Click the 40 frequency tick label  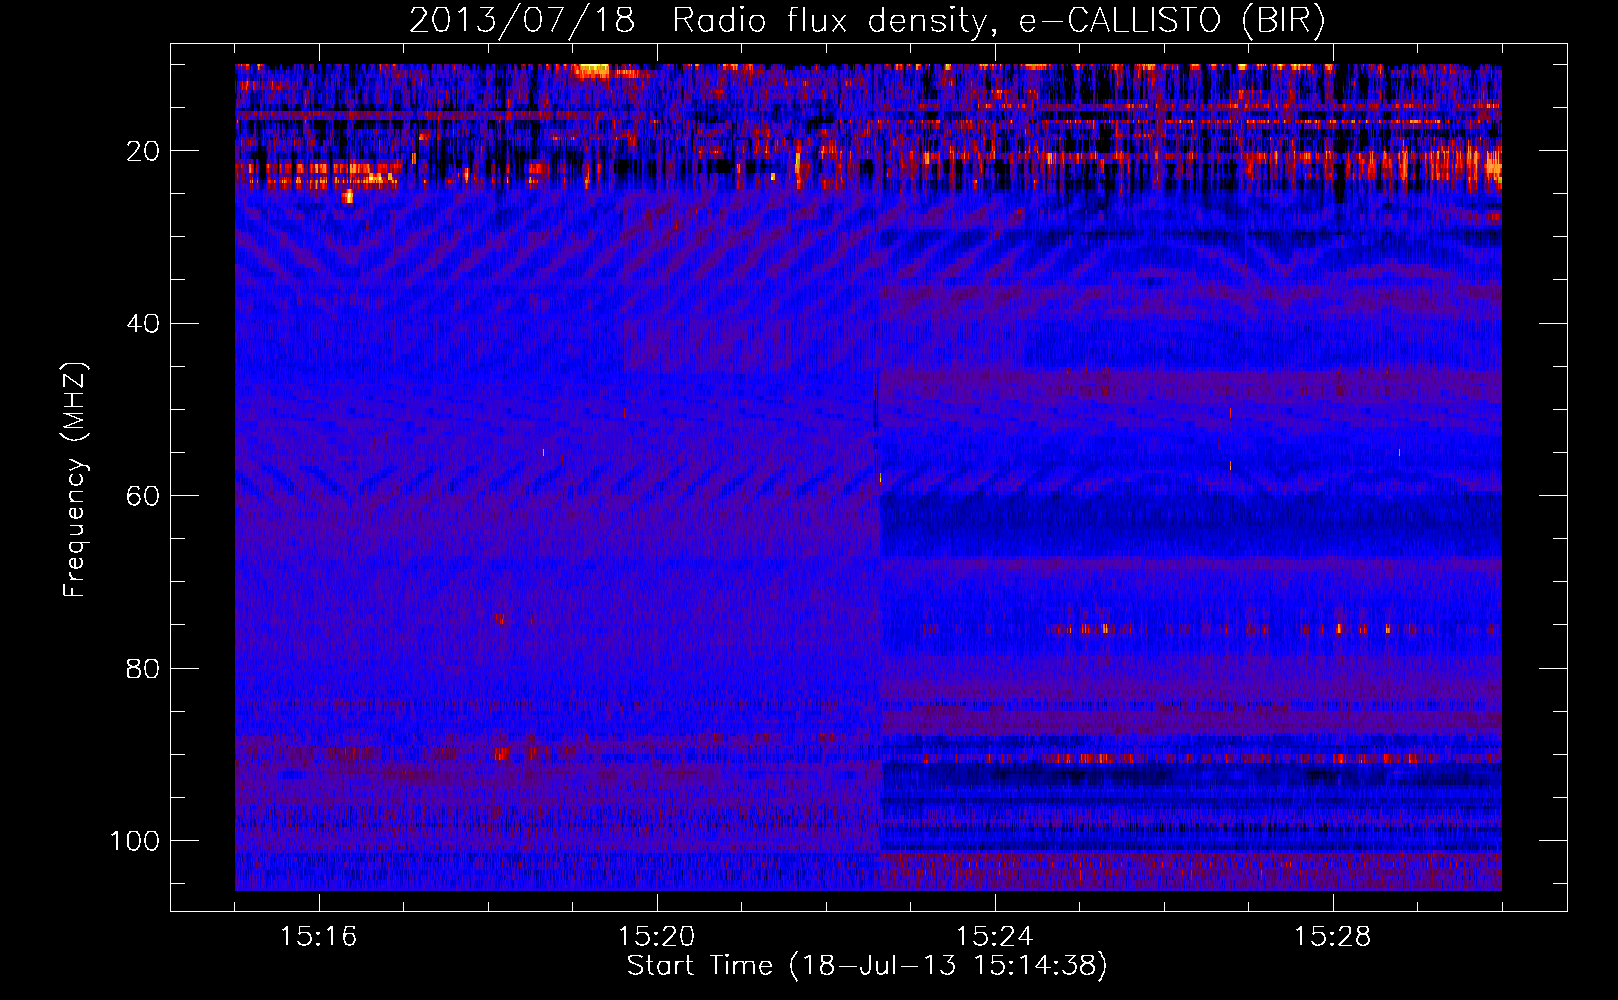pyautogui.click(x=143, y=324)
